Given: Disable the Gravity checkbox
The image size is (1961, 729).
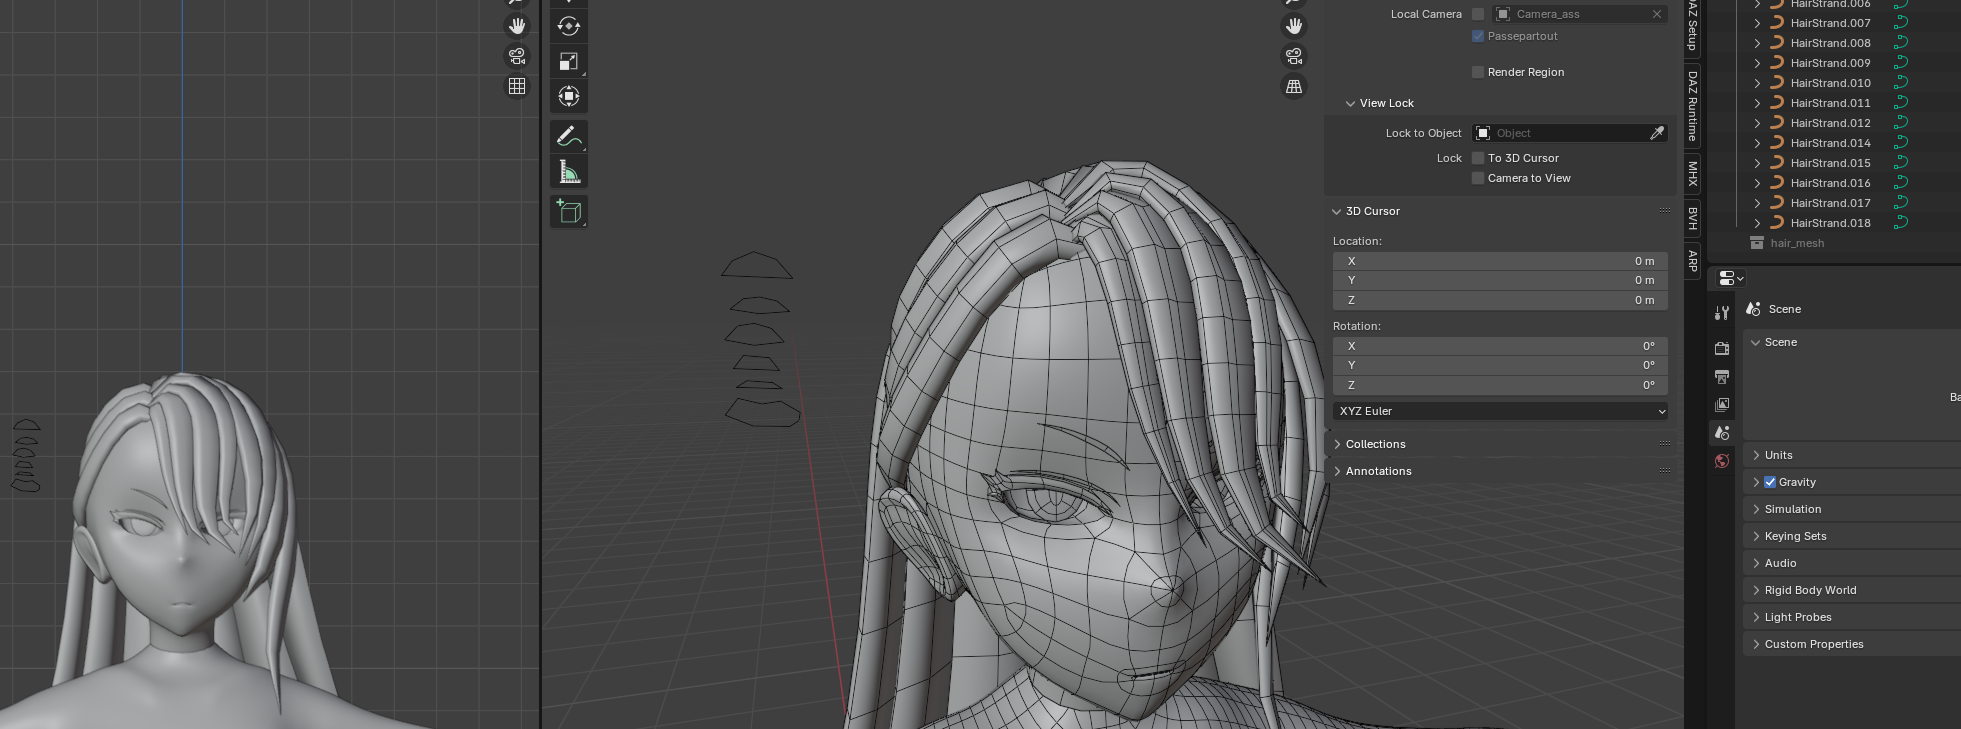Looking at the screenshot, I should point(1770,482).
